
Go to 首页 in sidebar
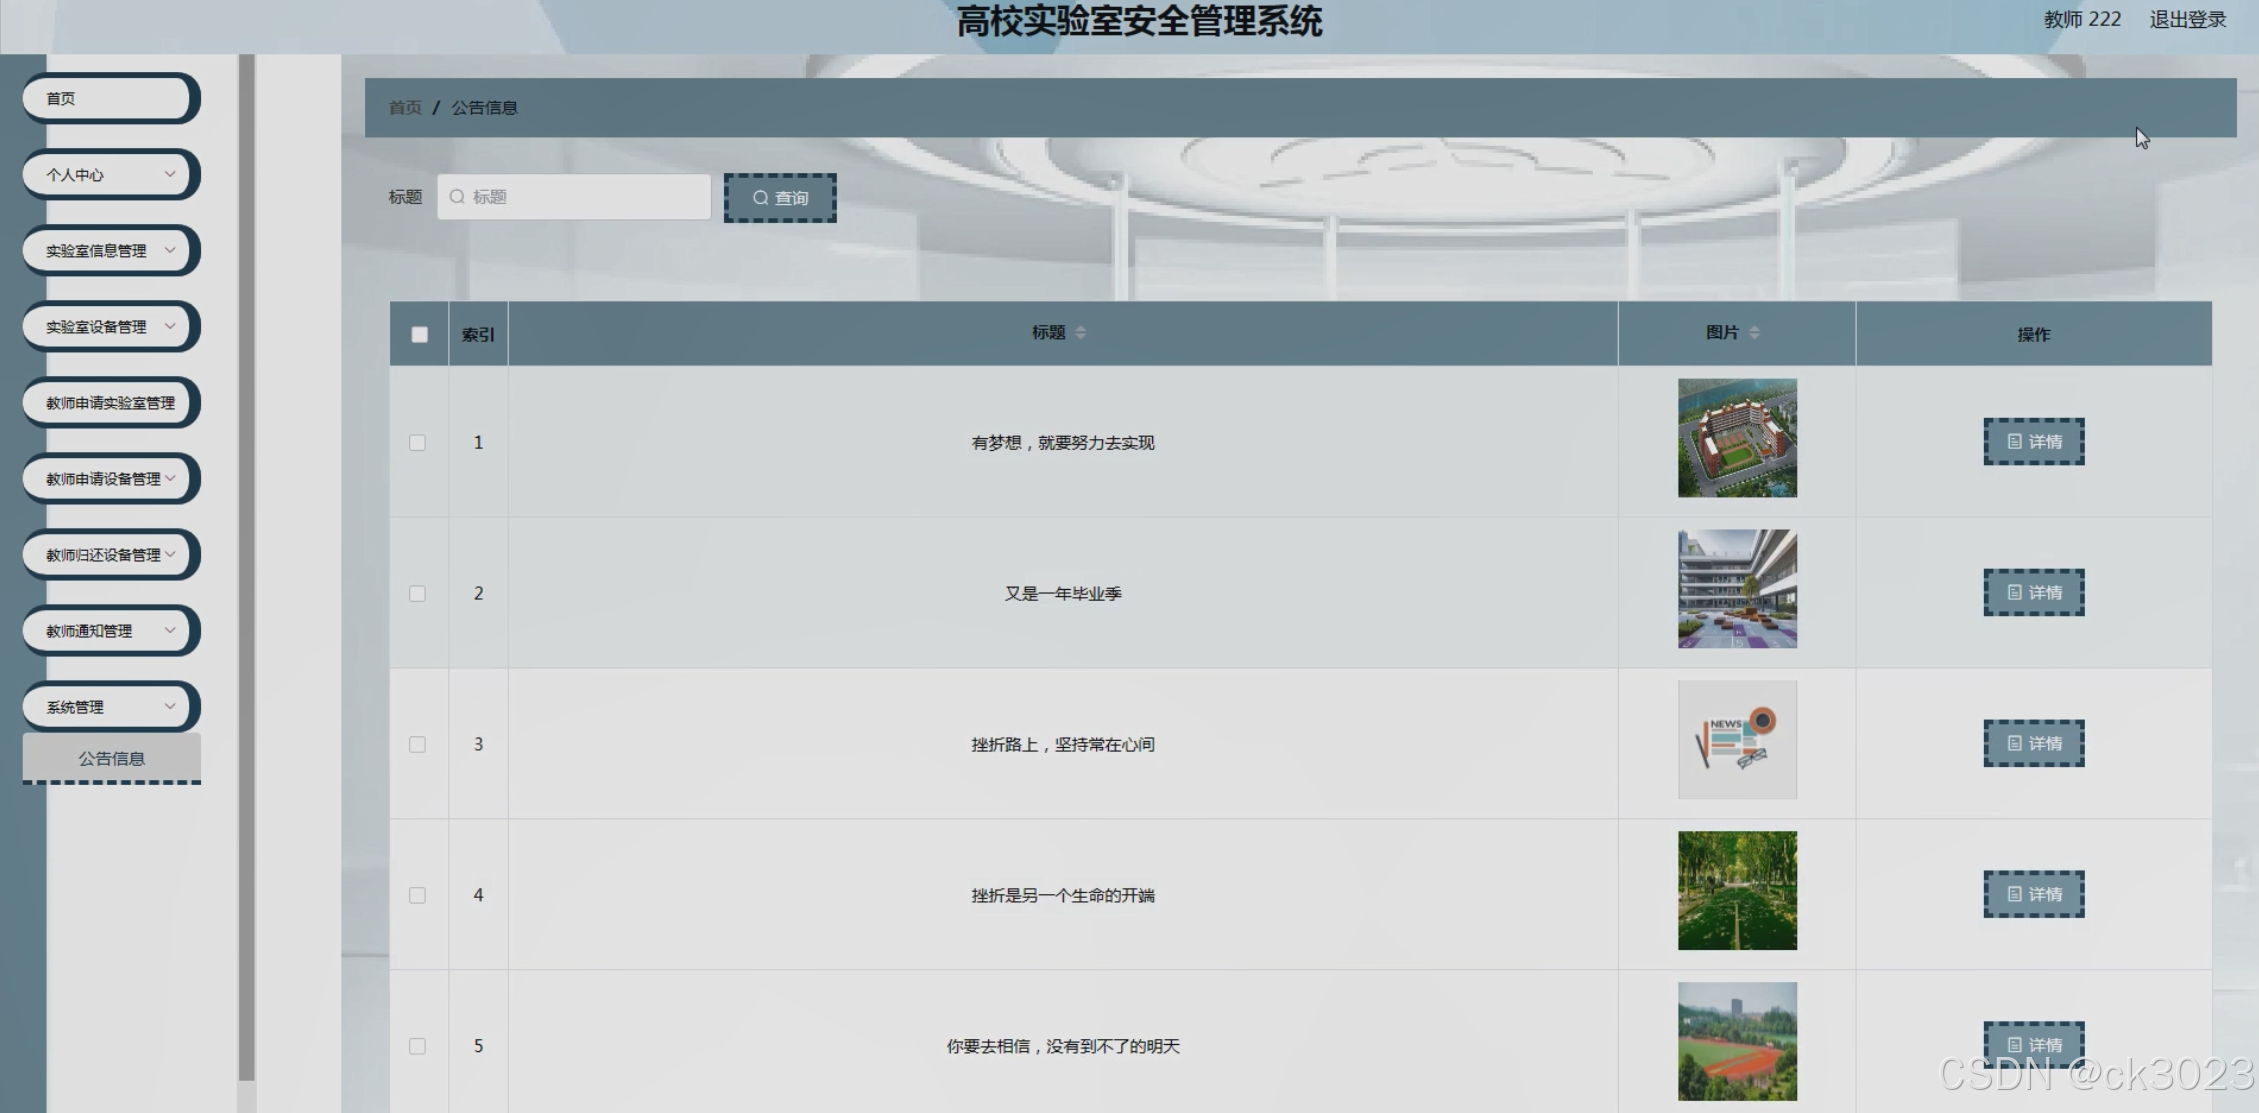click(108, 99)
